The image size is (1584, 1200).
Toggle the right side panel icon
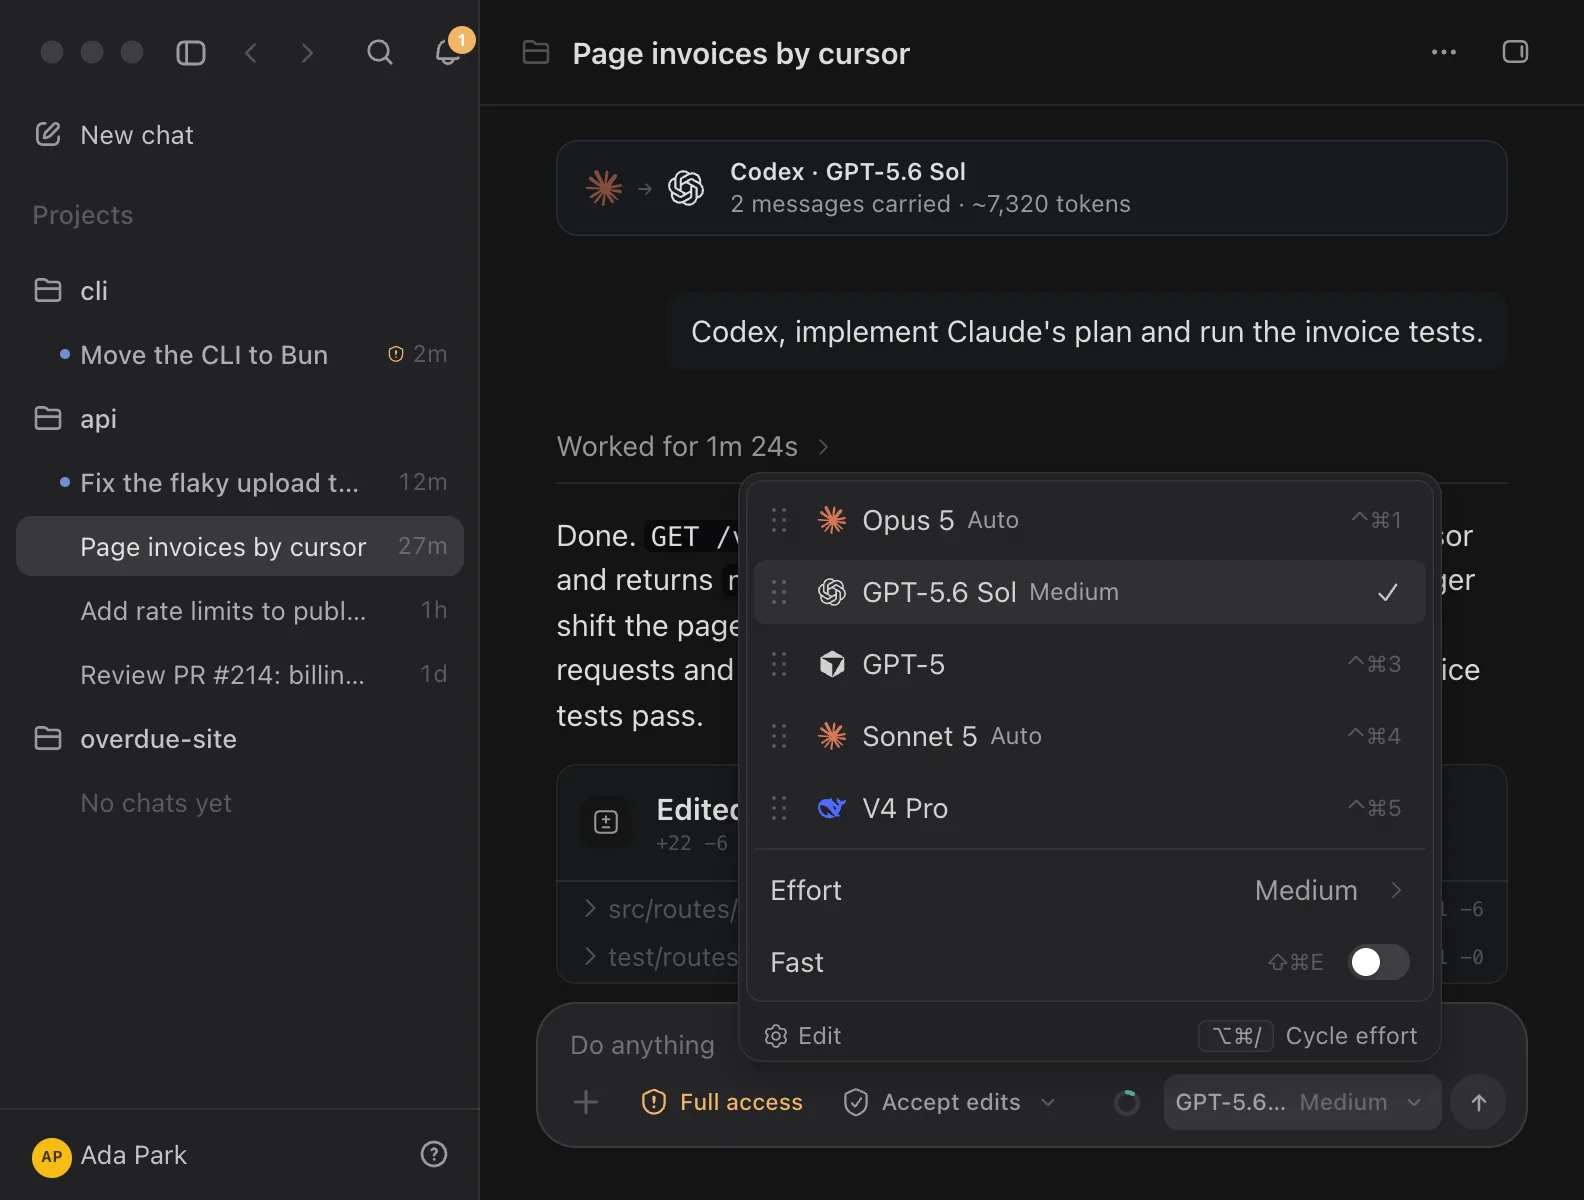(1515, 52)
